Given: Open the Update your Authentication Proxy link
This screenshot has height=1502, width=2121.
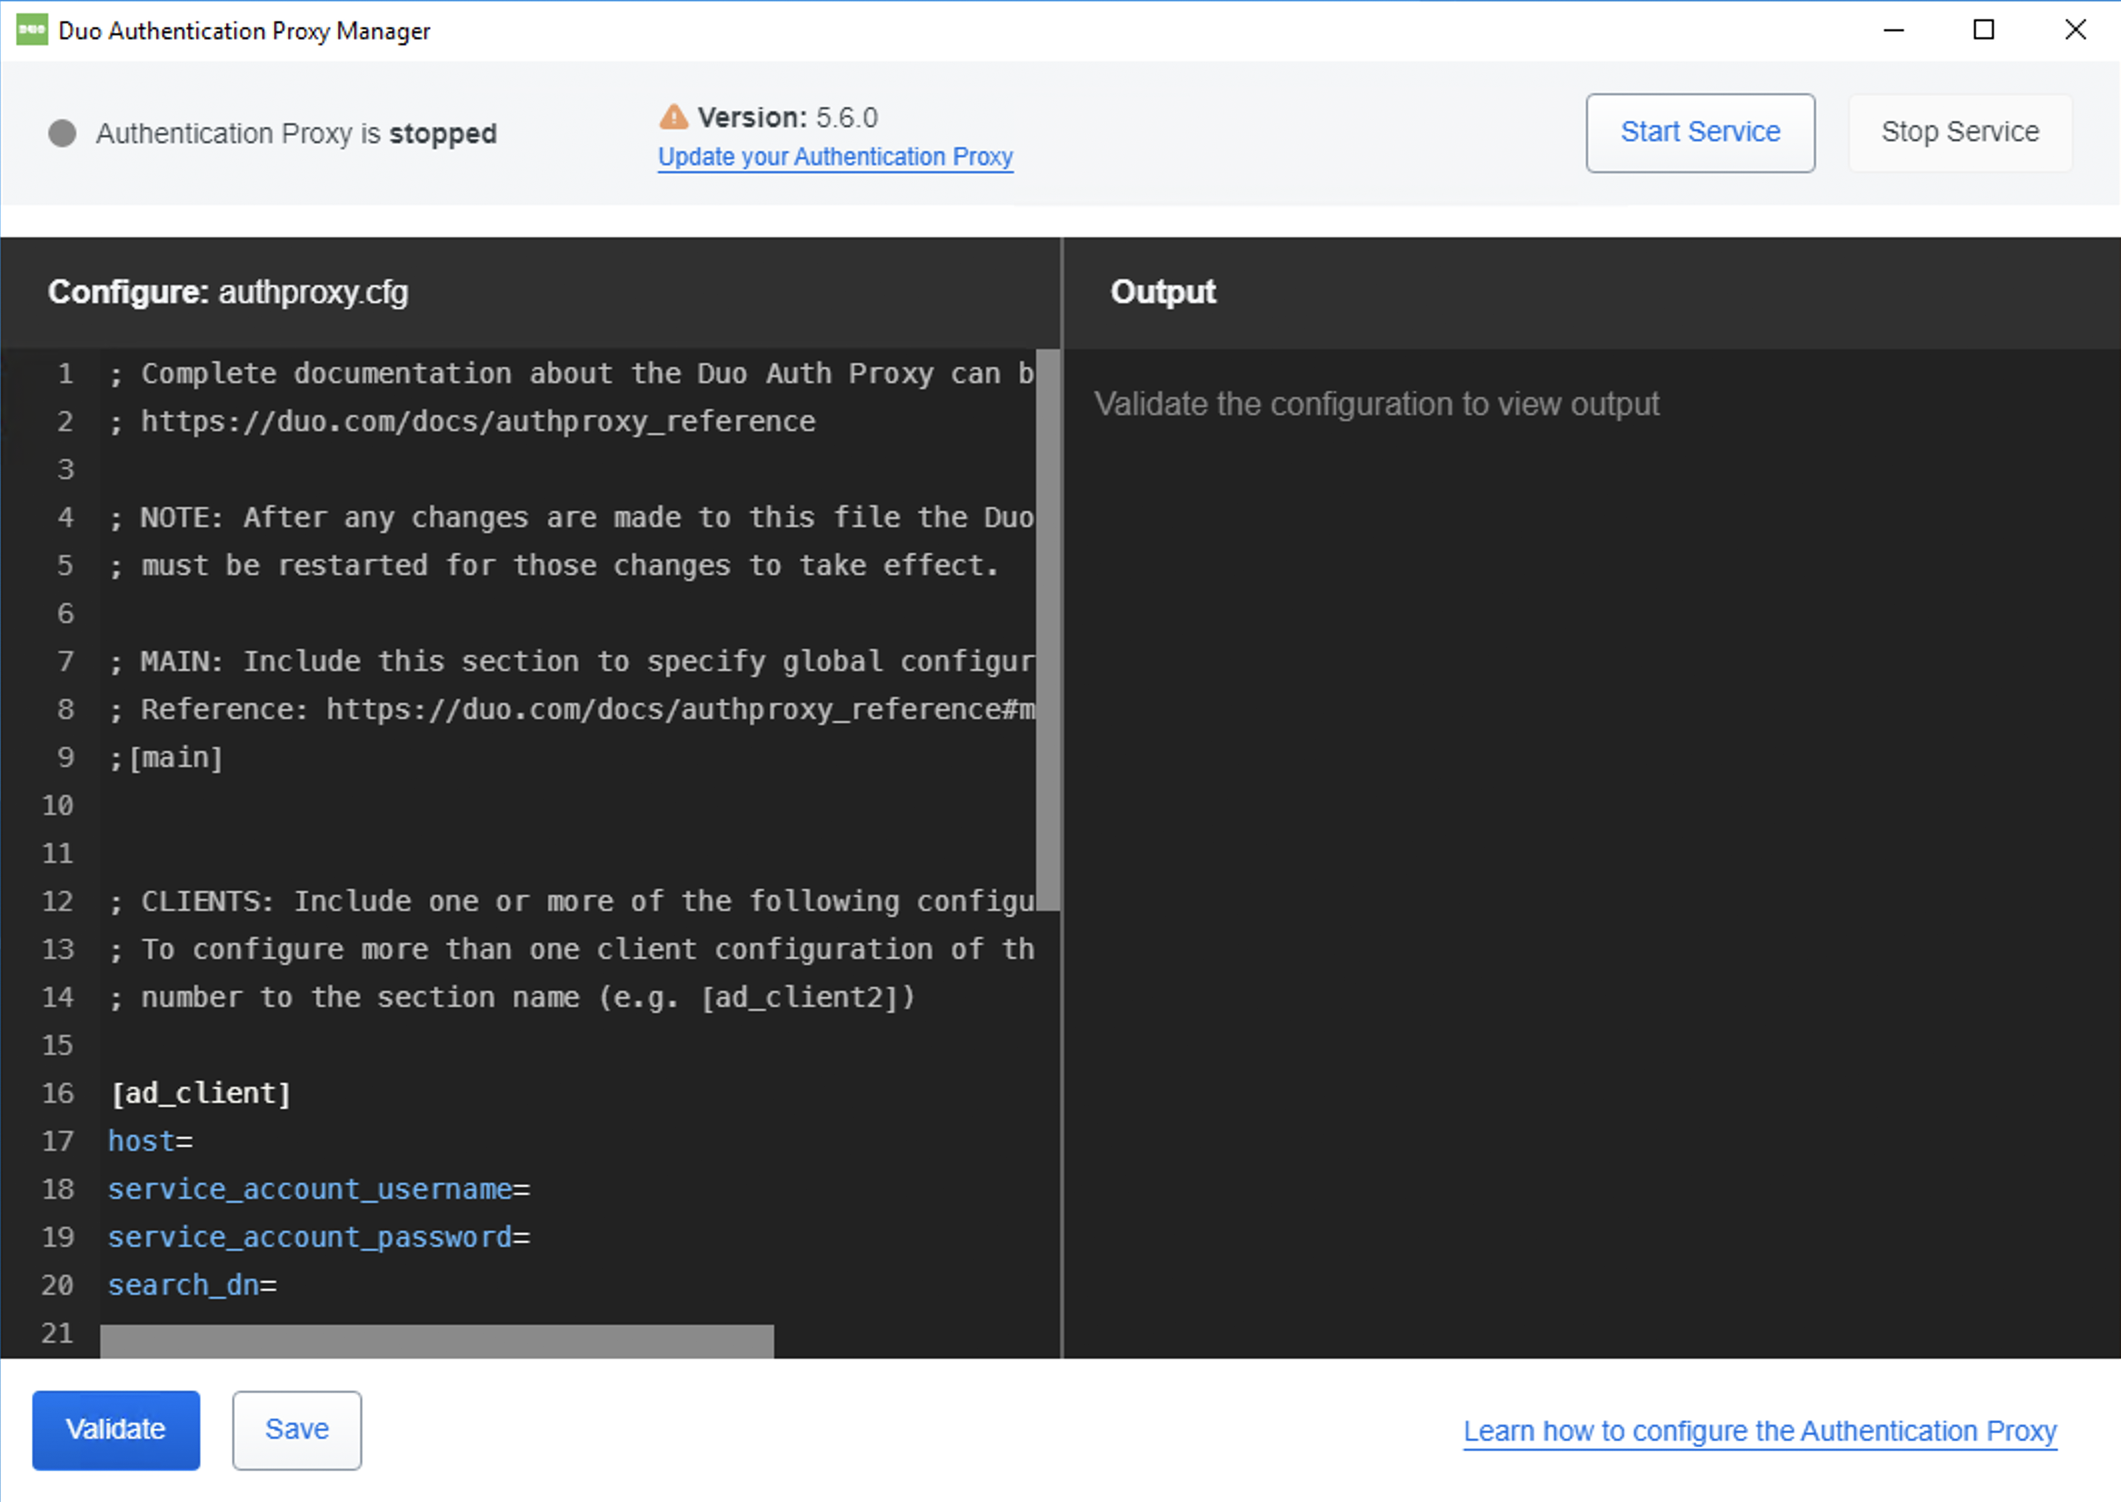Looking at the screenshot, I should click(835, 157).
